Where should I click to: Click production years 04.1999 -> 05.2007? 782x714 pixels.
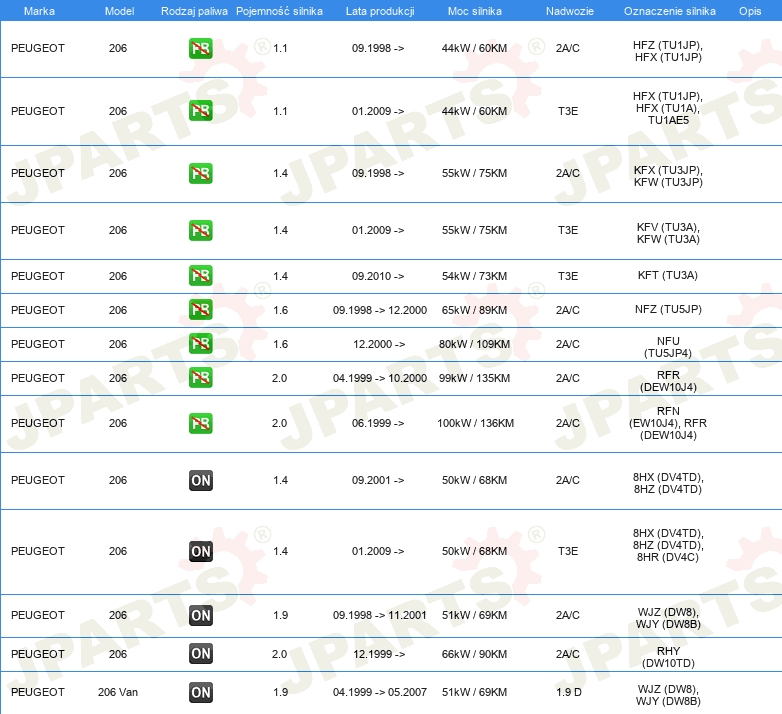click(x=380, y=692)
